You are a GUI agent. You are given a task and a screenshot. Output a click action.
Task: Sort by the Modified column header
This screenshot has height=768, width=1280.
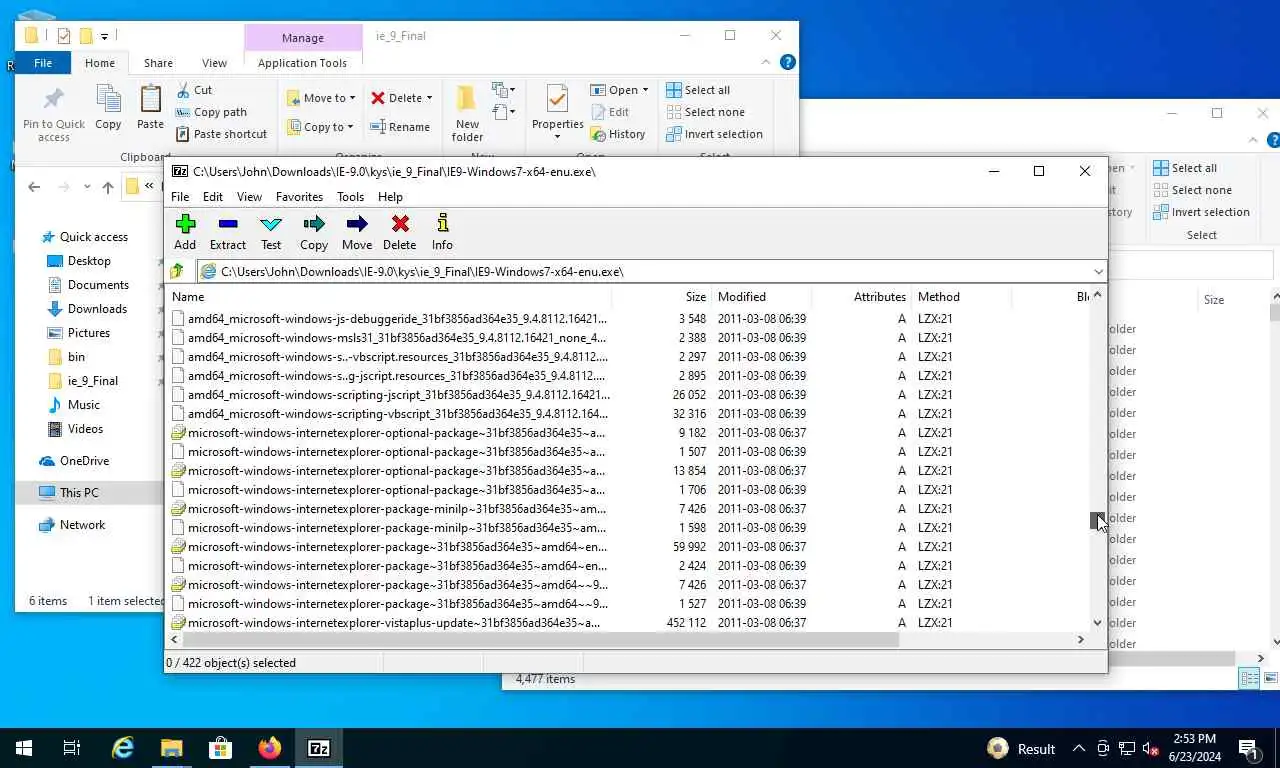point(761,297)
